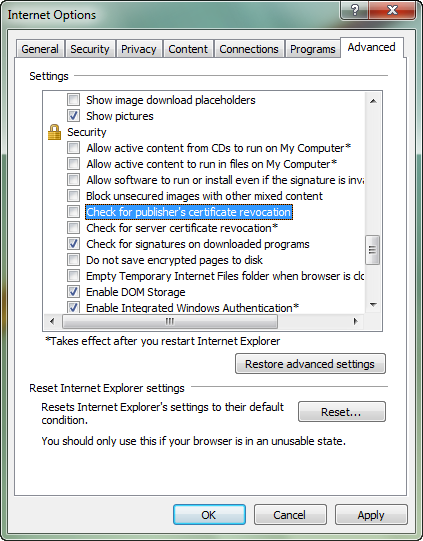Click the help question mark button
The image size is (423, 541).
click(x=355, y=10)
